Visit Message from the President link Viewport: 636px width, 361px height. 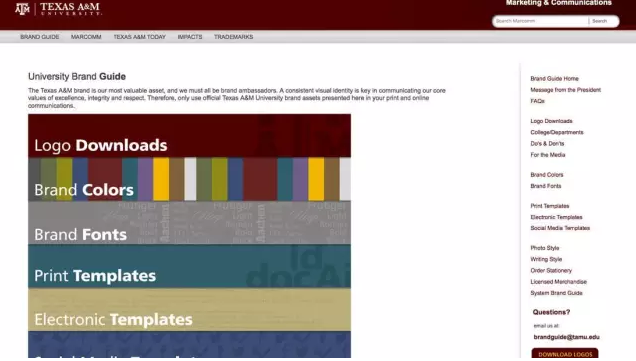click(x=565, y=90)
